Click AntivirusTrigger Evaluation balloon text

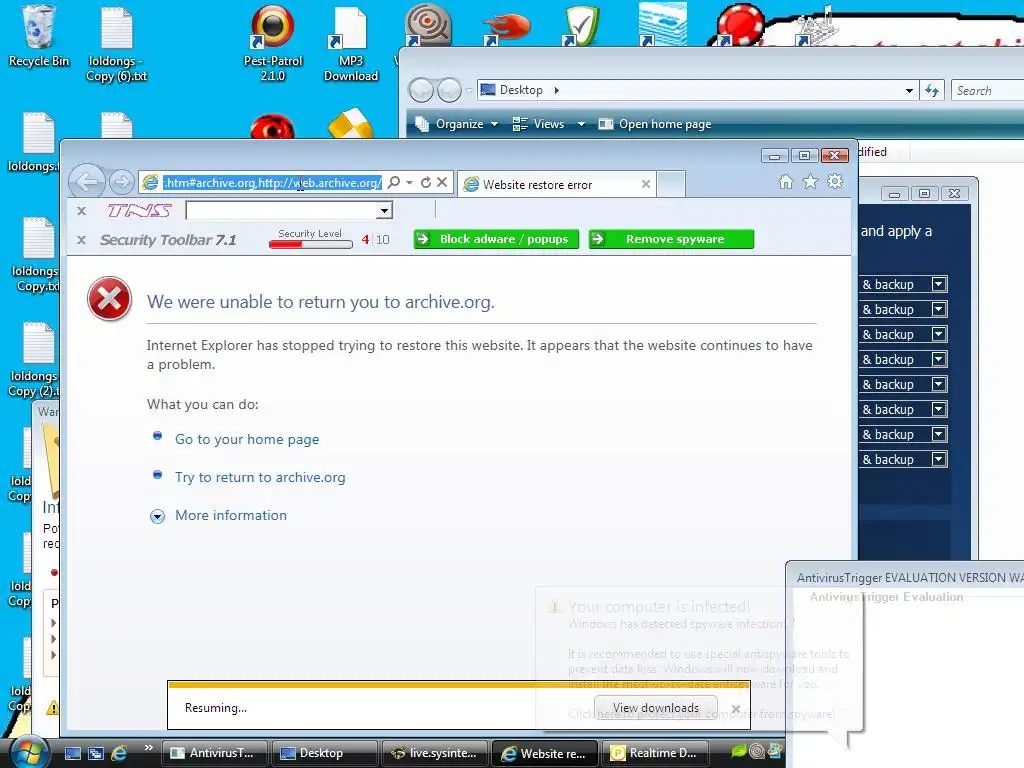point(886,597)
